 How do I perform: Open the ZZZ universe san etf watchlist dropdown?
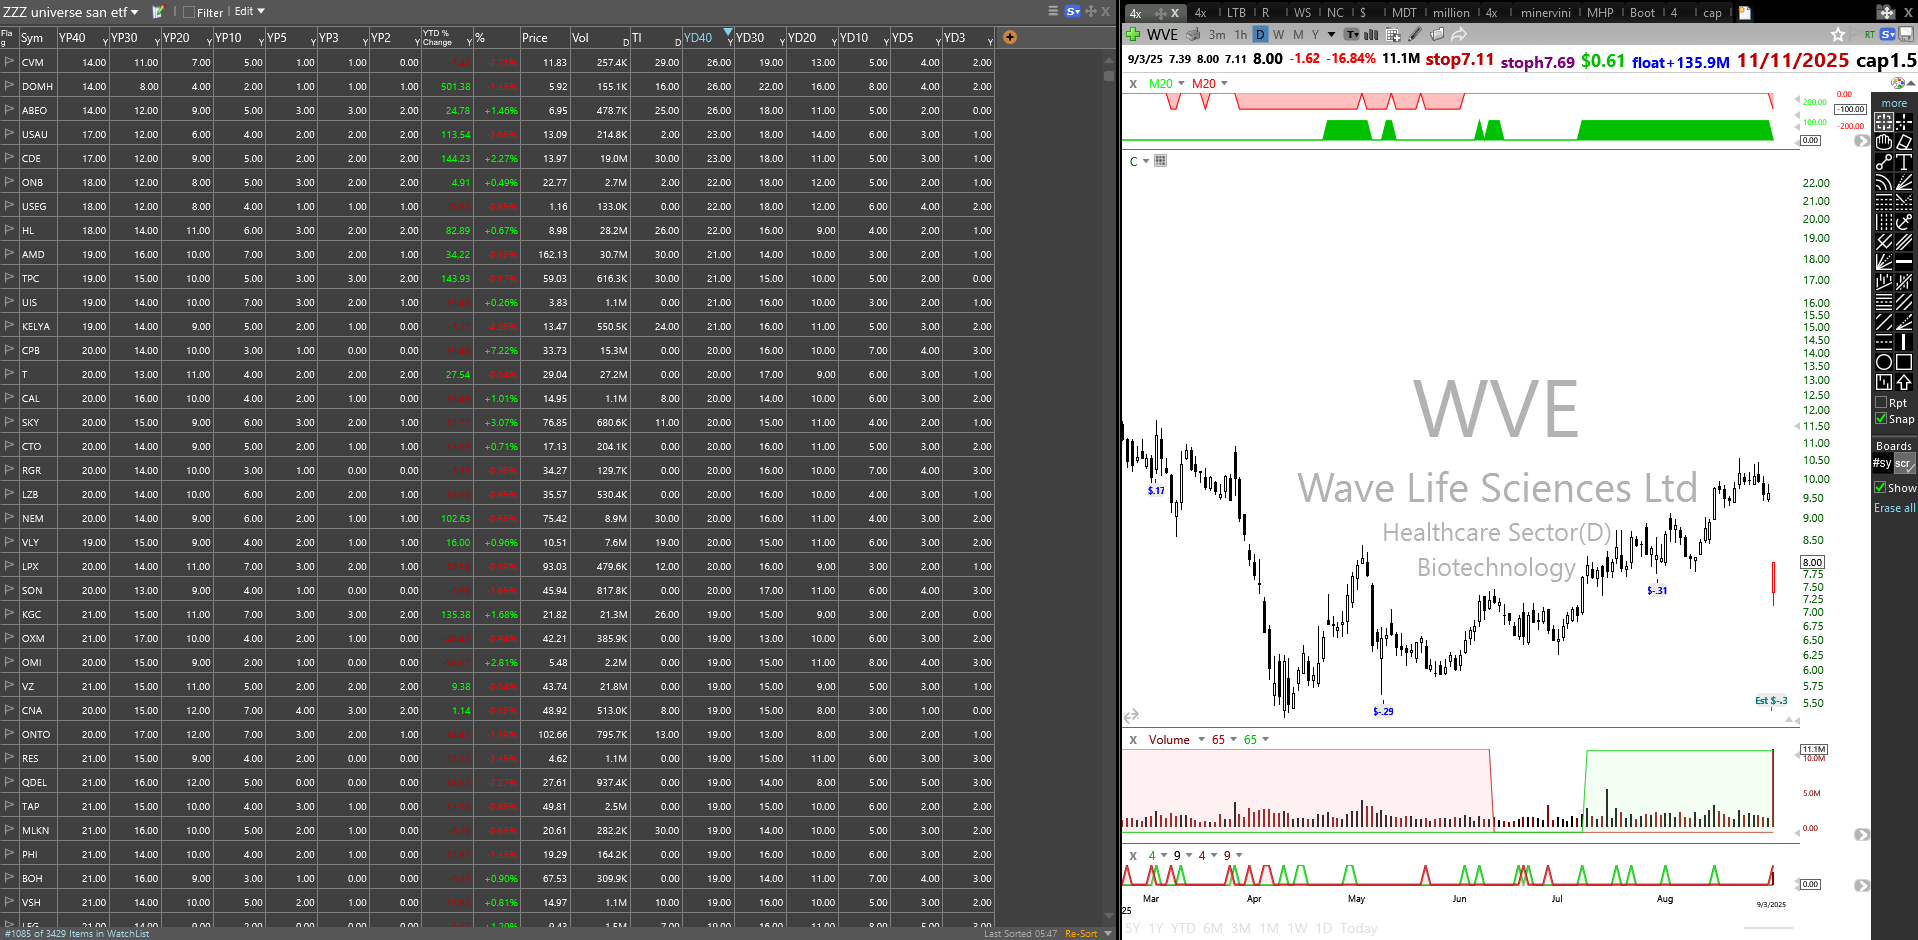point(70,12)
